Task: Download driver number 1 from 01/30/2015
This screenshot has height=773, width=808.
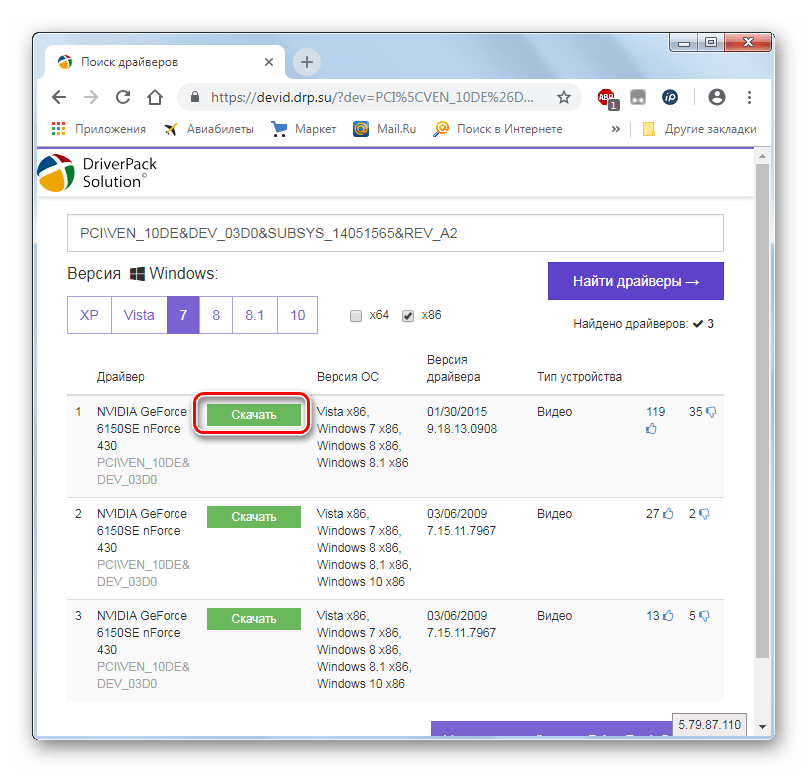Action: pos(254,415)
